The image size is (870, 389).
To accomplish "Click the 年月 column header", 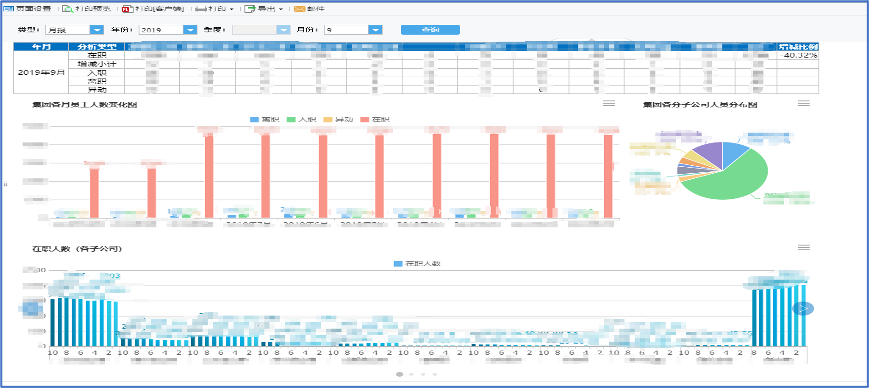I will tap(41, 47).
